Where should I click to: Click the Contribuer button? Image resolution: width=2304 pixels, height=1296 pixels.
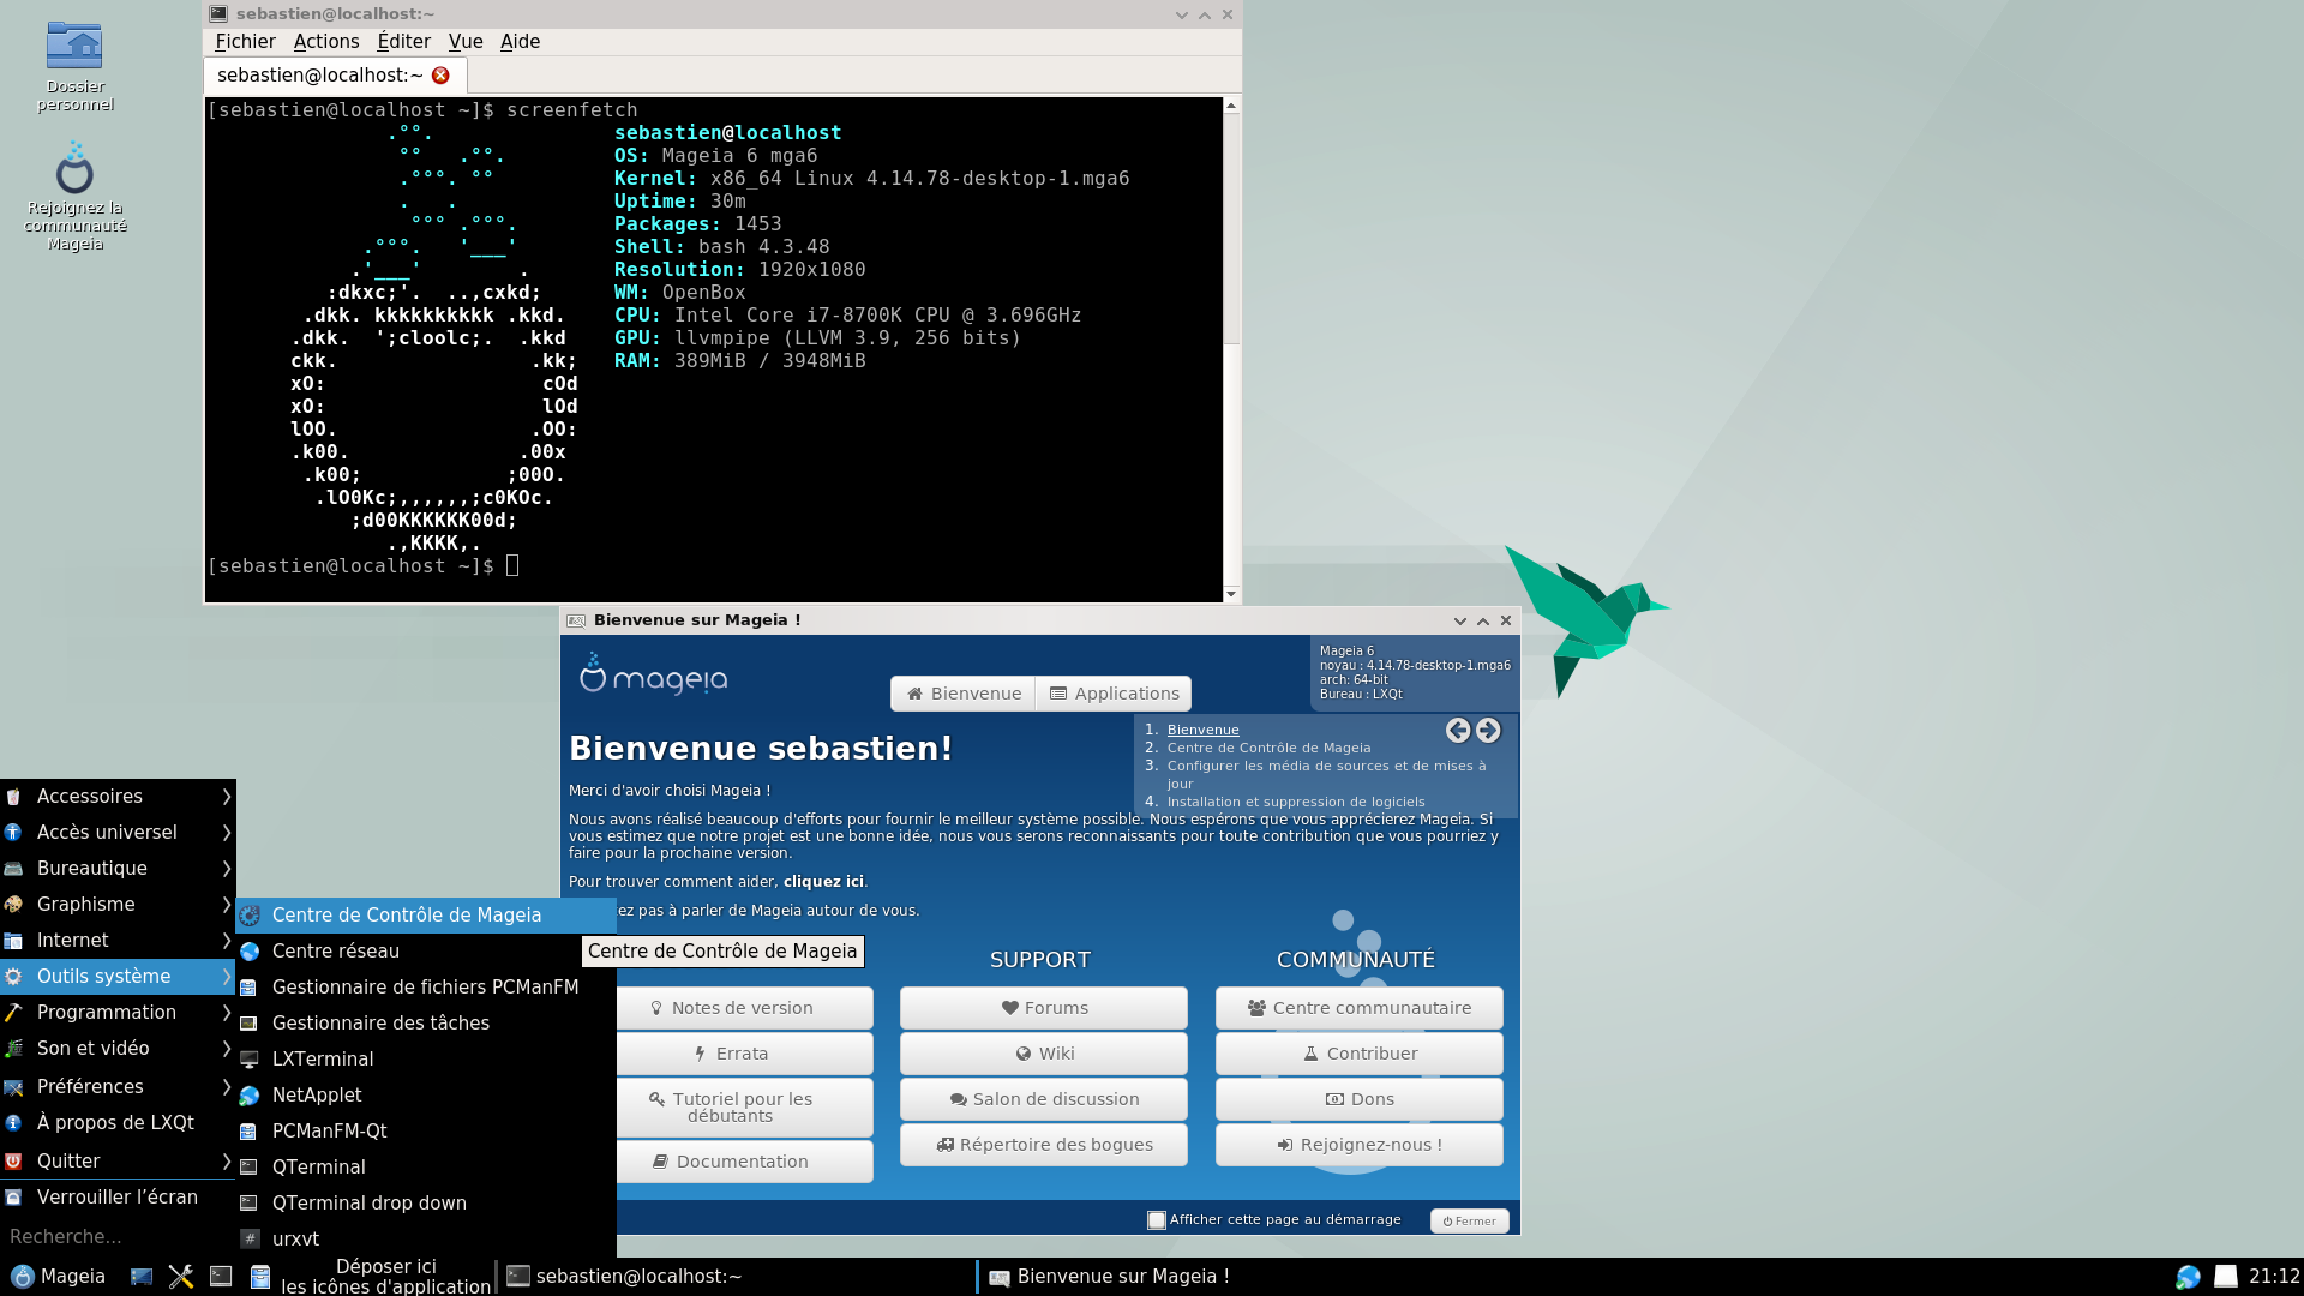pyautogui.click(x=1359, y=1053)
